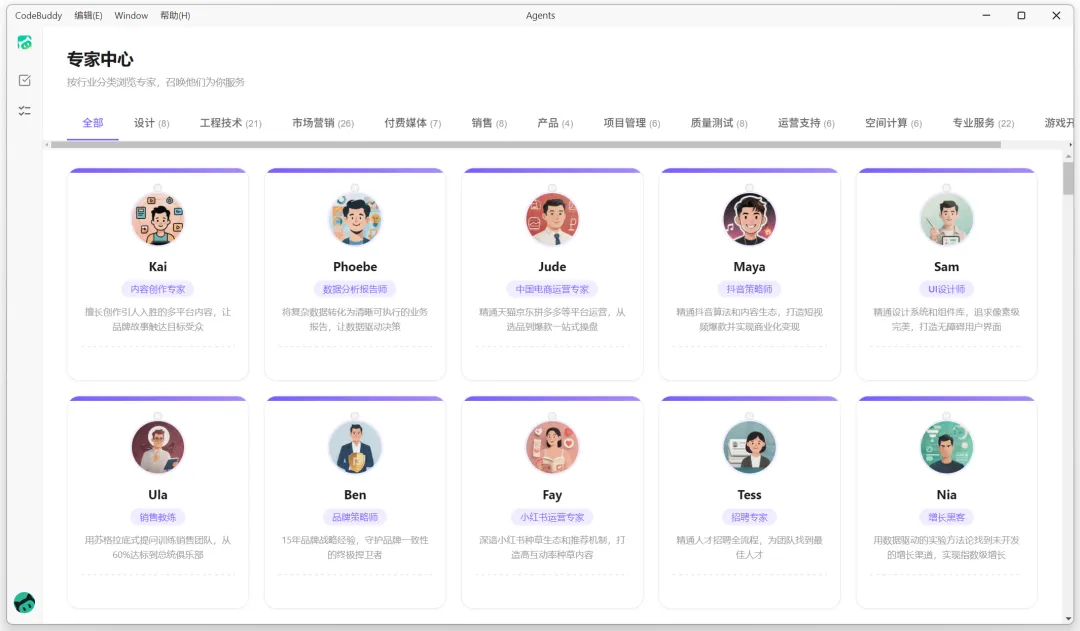
Task: Click the arrow to reveal more category tabs
Action: (x=1071, y=143)
